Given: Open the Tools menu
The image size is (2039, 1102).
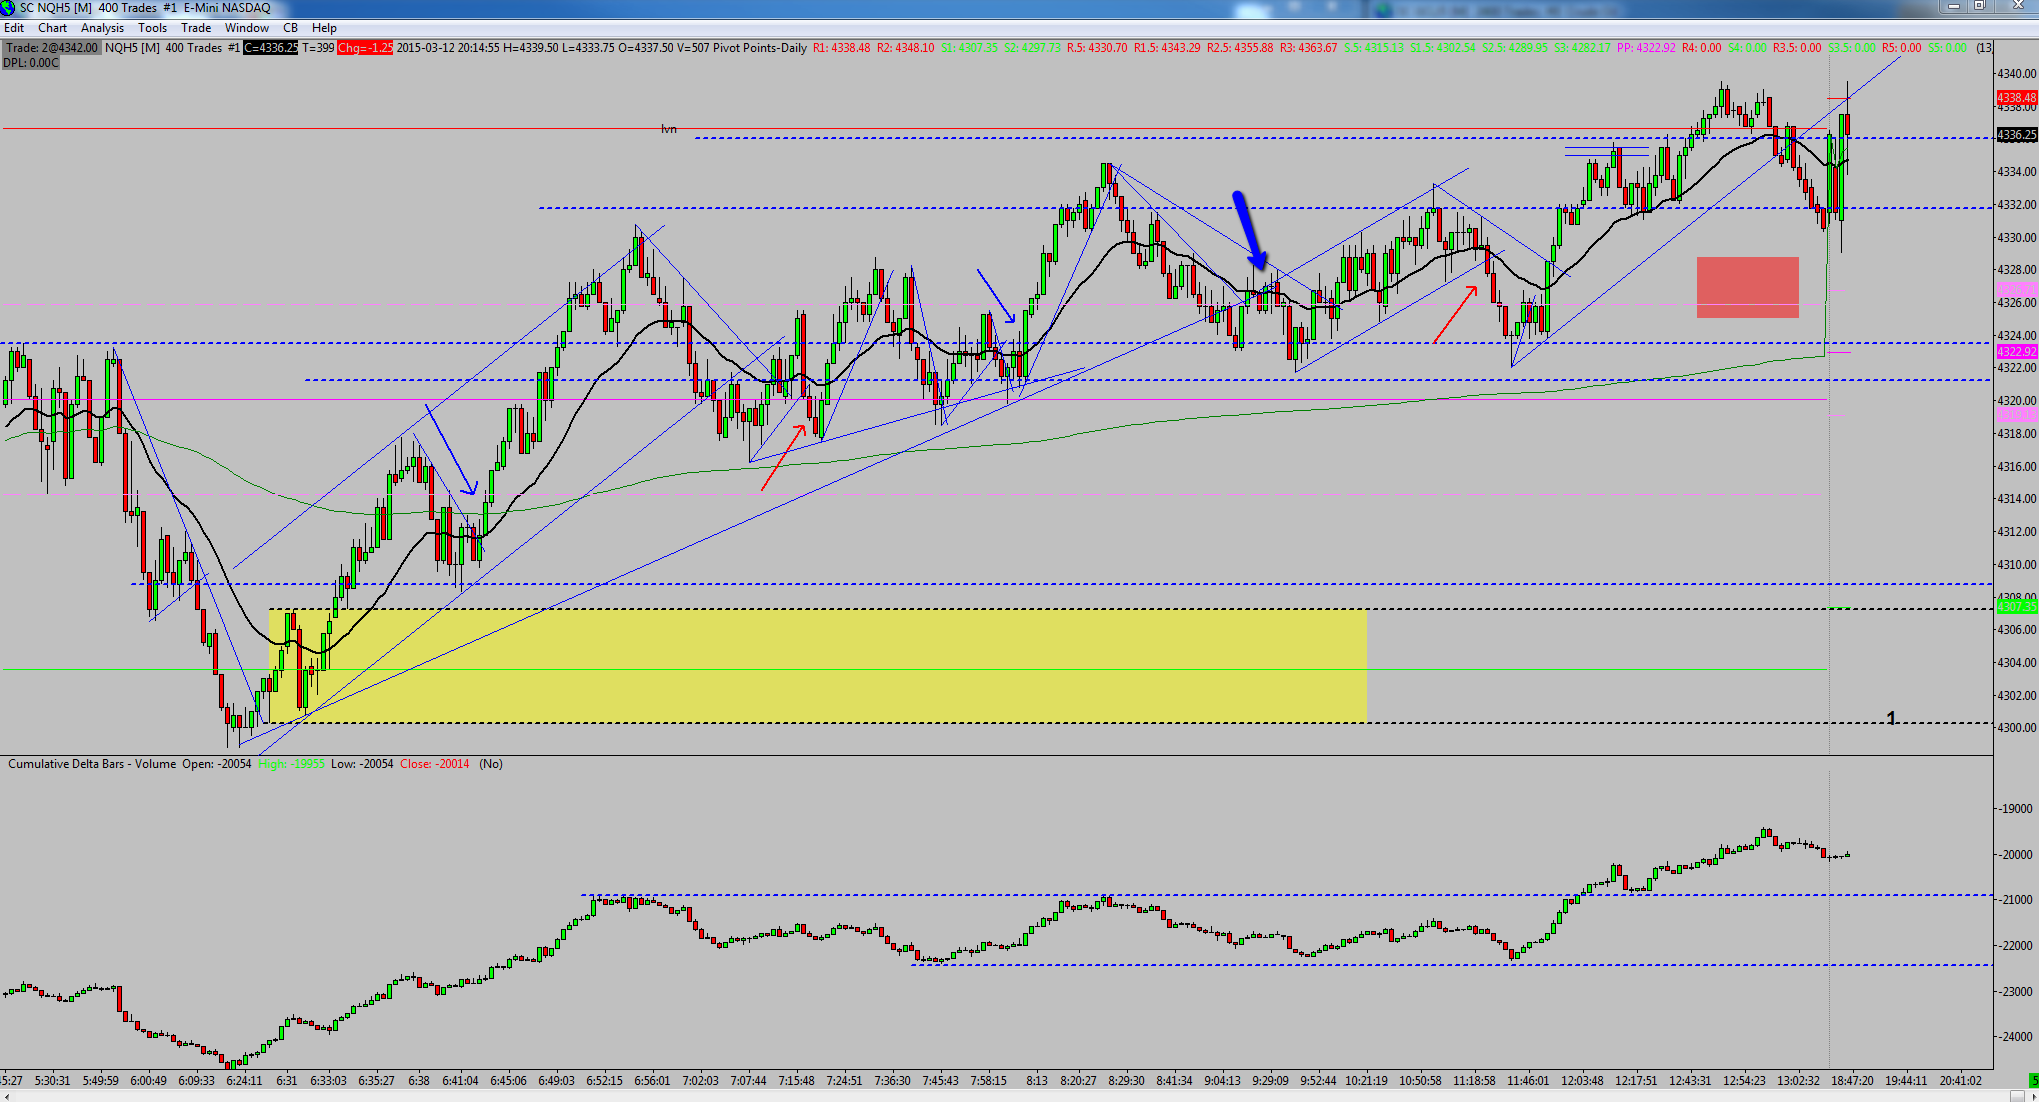Looking at the screenshot, I should (152, 28).
